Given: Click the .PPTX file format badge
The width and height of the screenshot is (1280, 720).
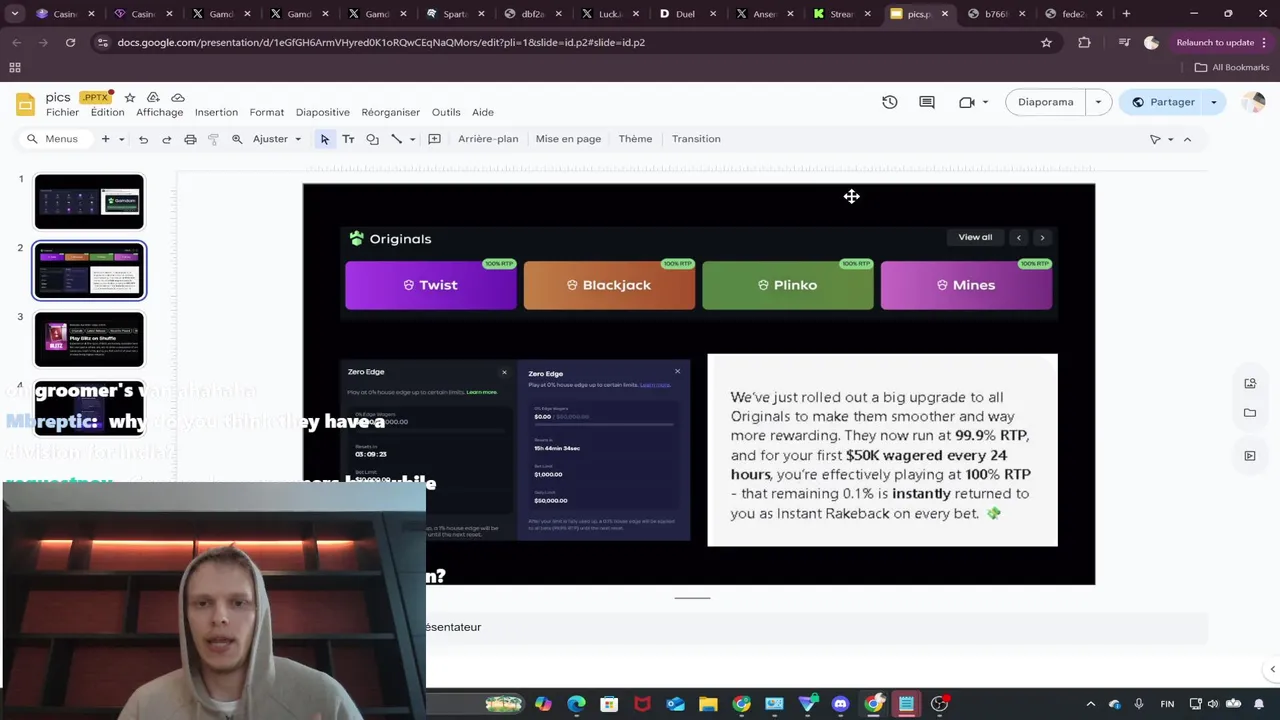Looking at the screenshot, I should tap(95, 98).
